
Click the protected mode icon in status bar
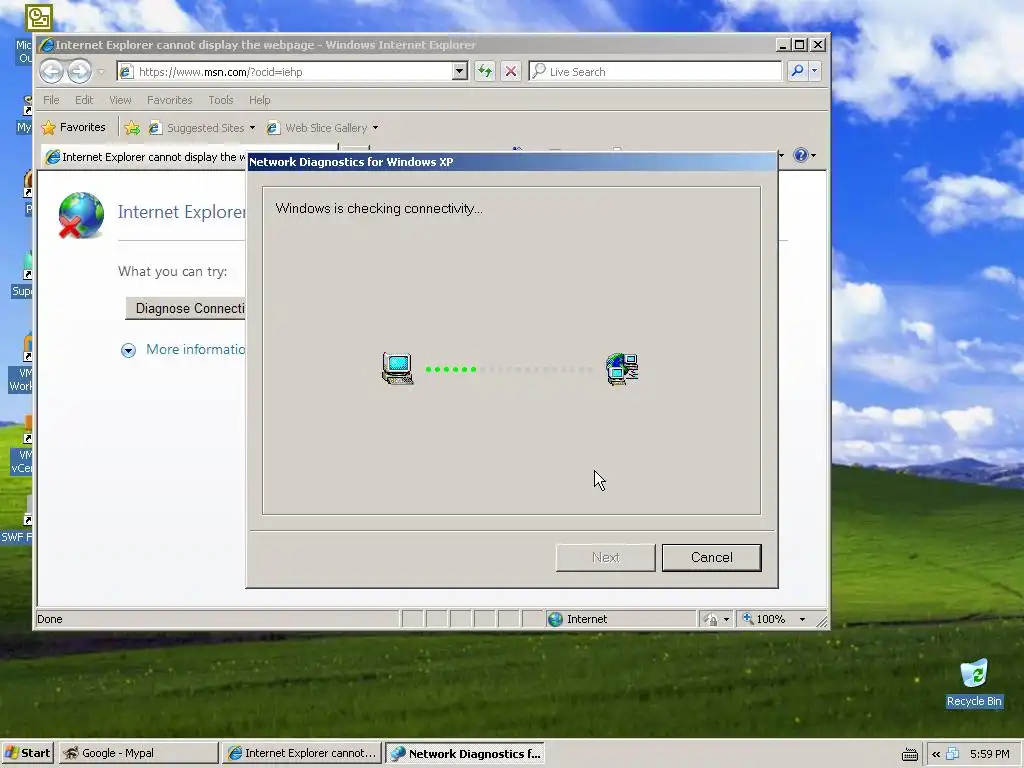coord(711,619)
